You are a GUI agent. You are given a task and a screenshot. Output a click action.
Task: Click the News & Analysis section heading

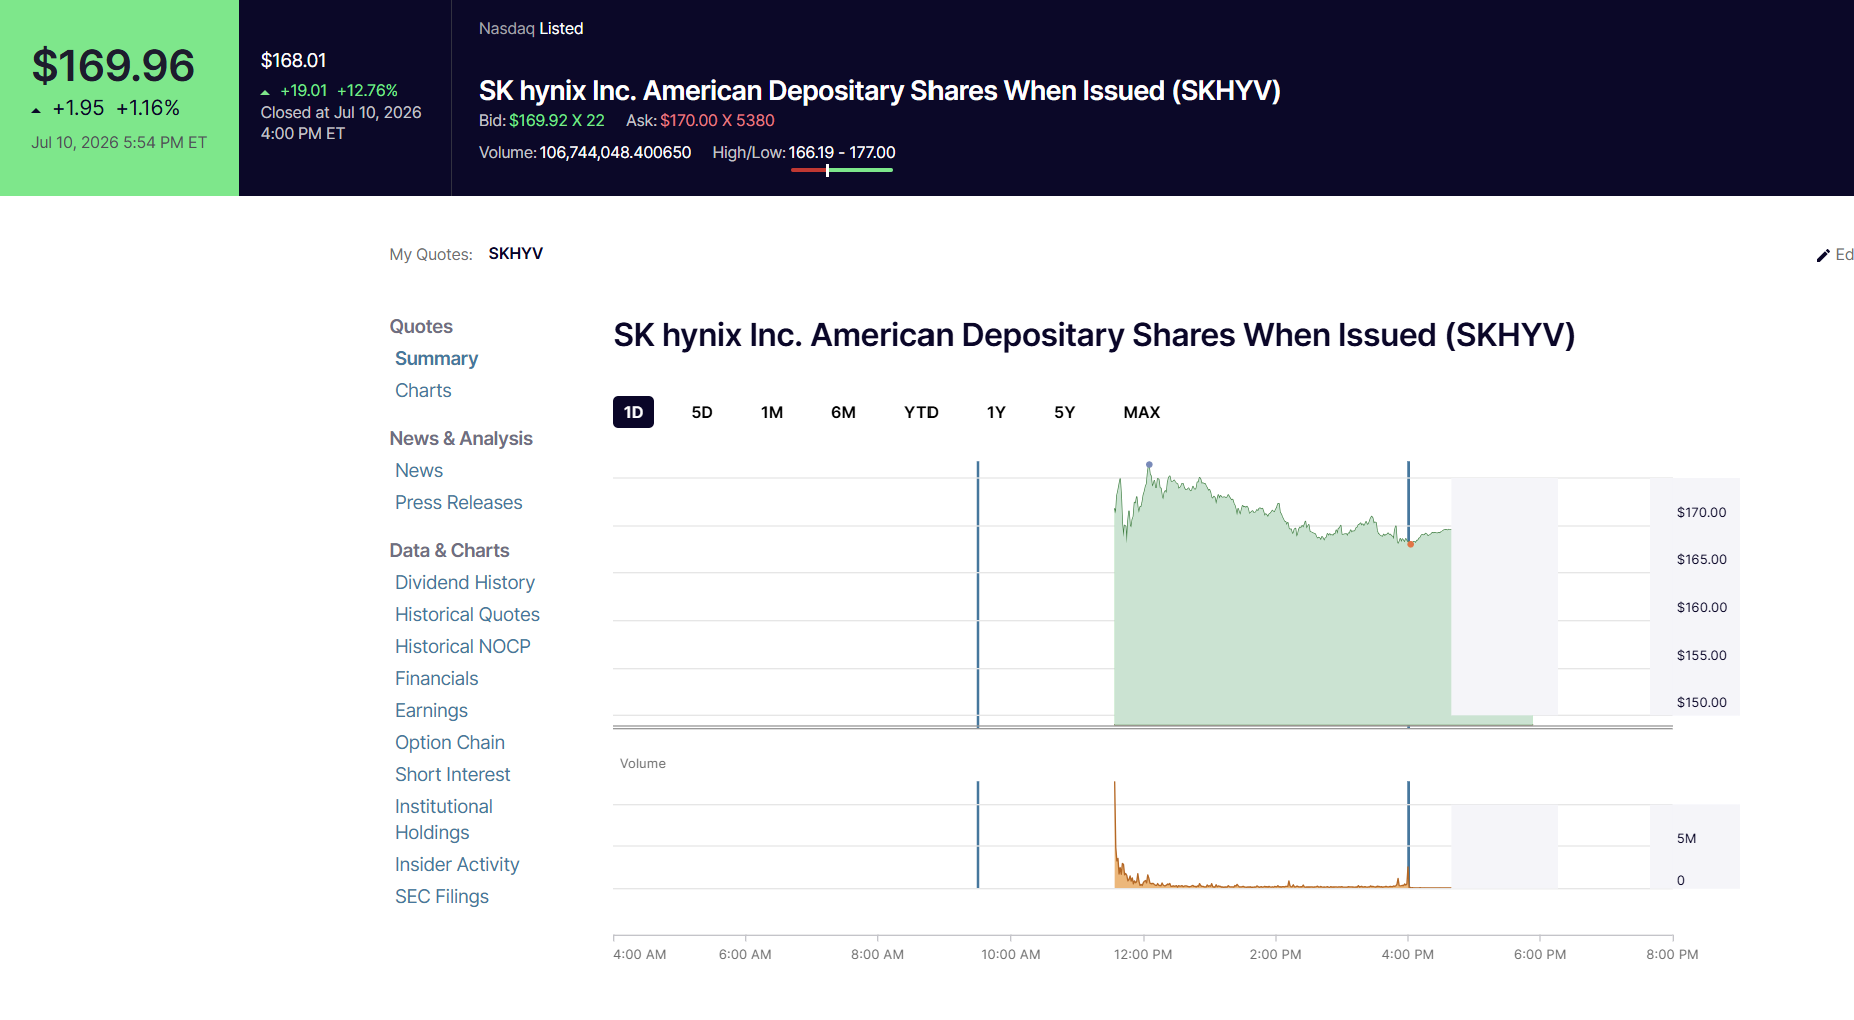(x=460, y=438)
